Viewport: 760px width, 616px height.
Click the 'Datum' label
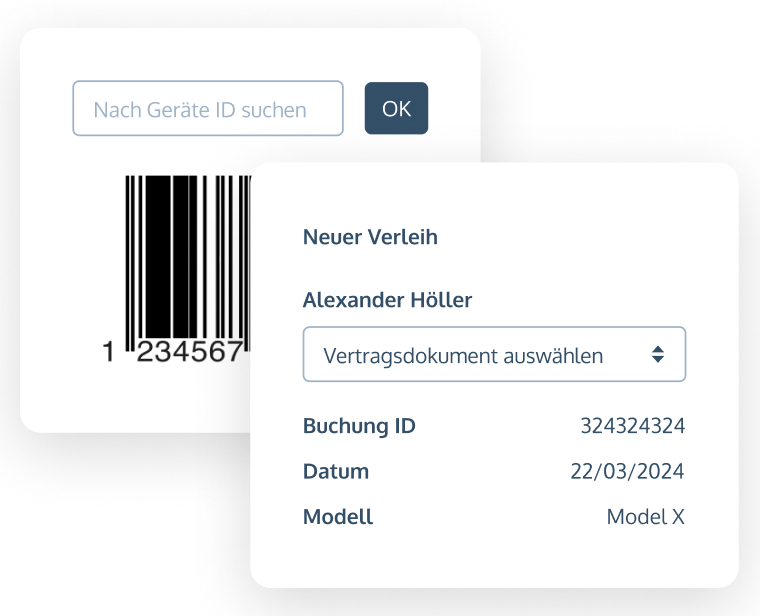[336, 471]
